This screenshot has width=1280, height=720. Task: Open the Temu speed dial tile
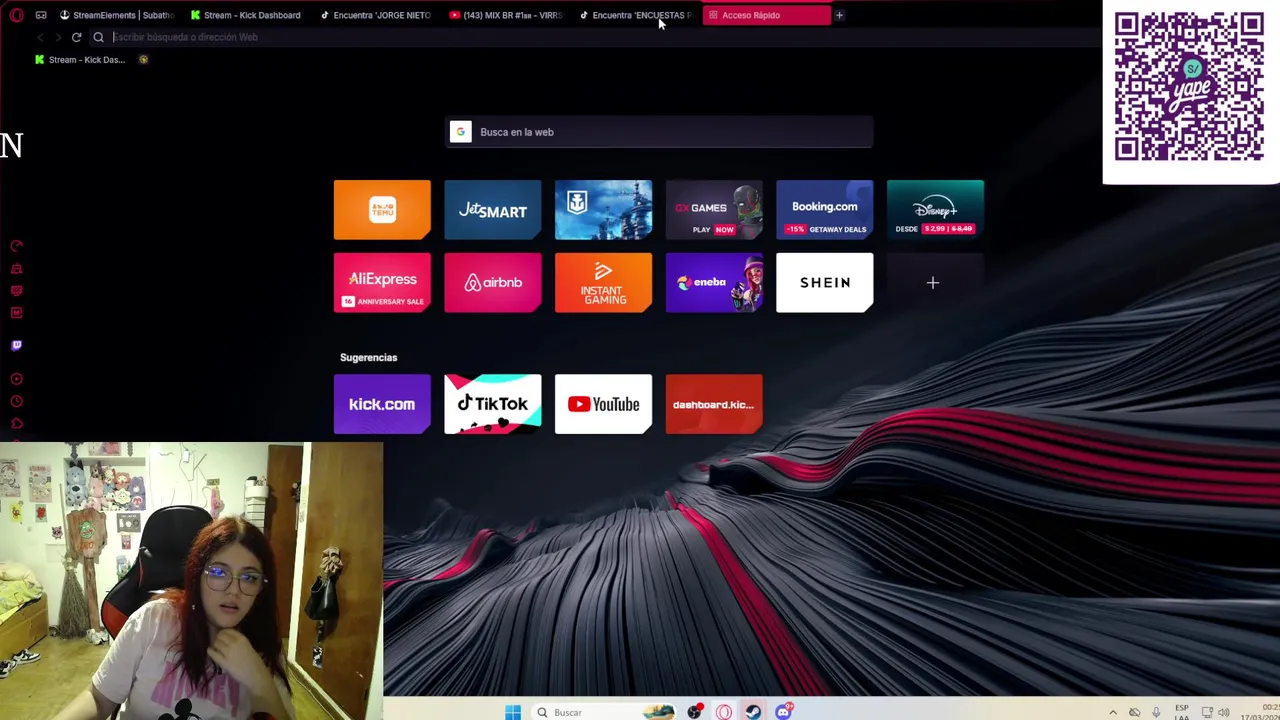[382, 210]
